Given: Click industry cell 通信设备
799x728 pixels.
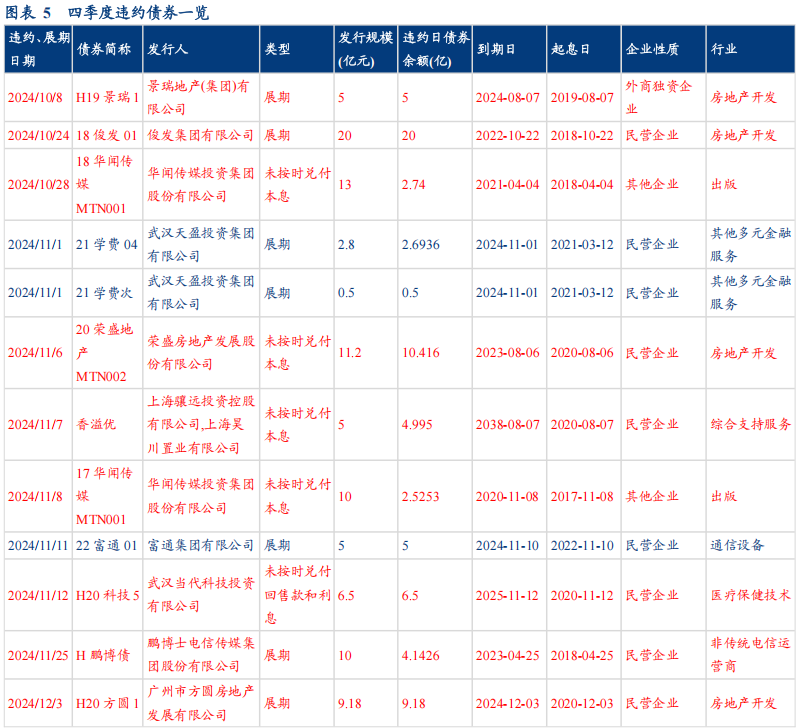Looking at the screenshot, I should point(737,546).
